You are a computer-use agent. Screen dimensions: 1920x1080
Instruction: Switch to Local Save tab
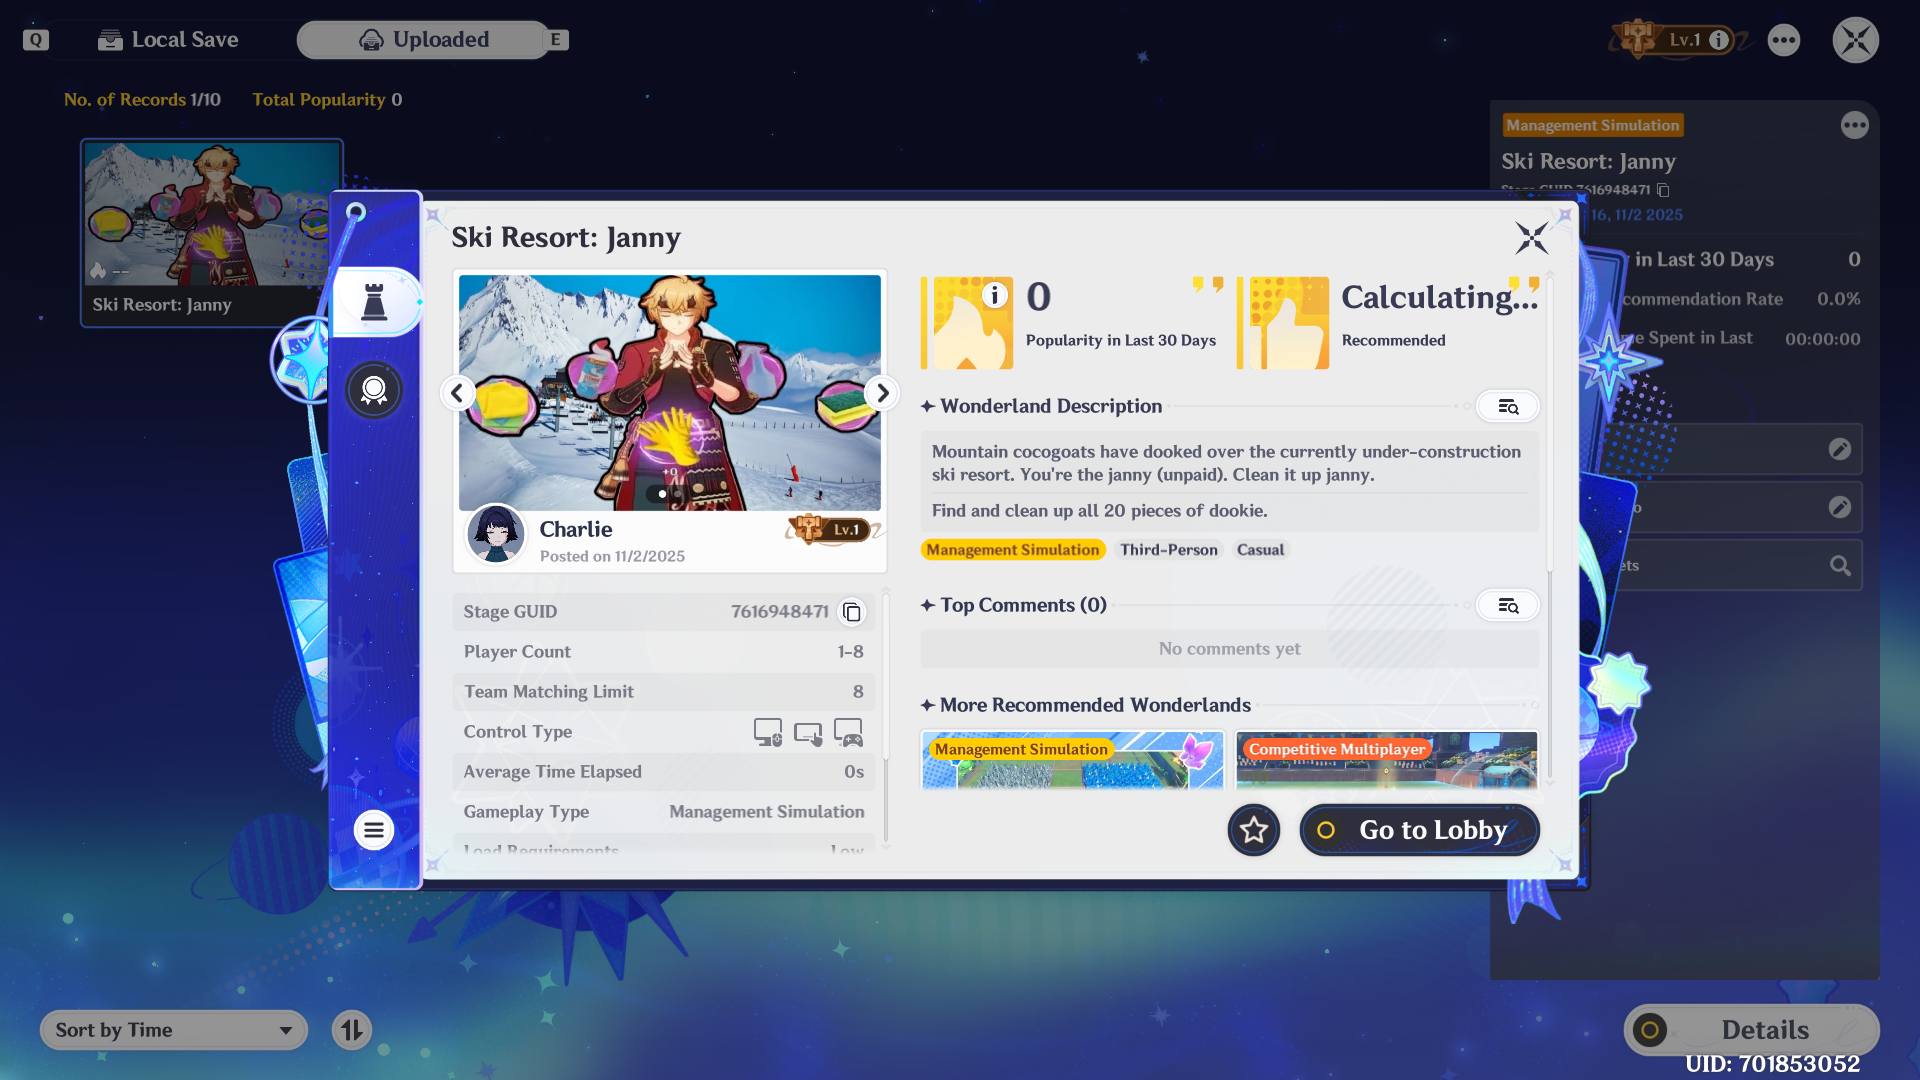pyautogui.click(x=169, y=40)
